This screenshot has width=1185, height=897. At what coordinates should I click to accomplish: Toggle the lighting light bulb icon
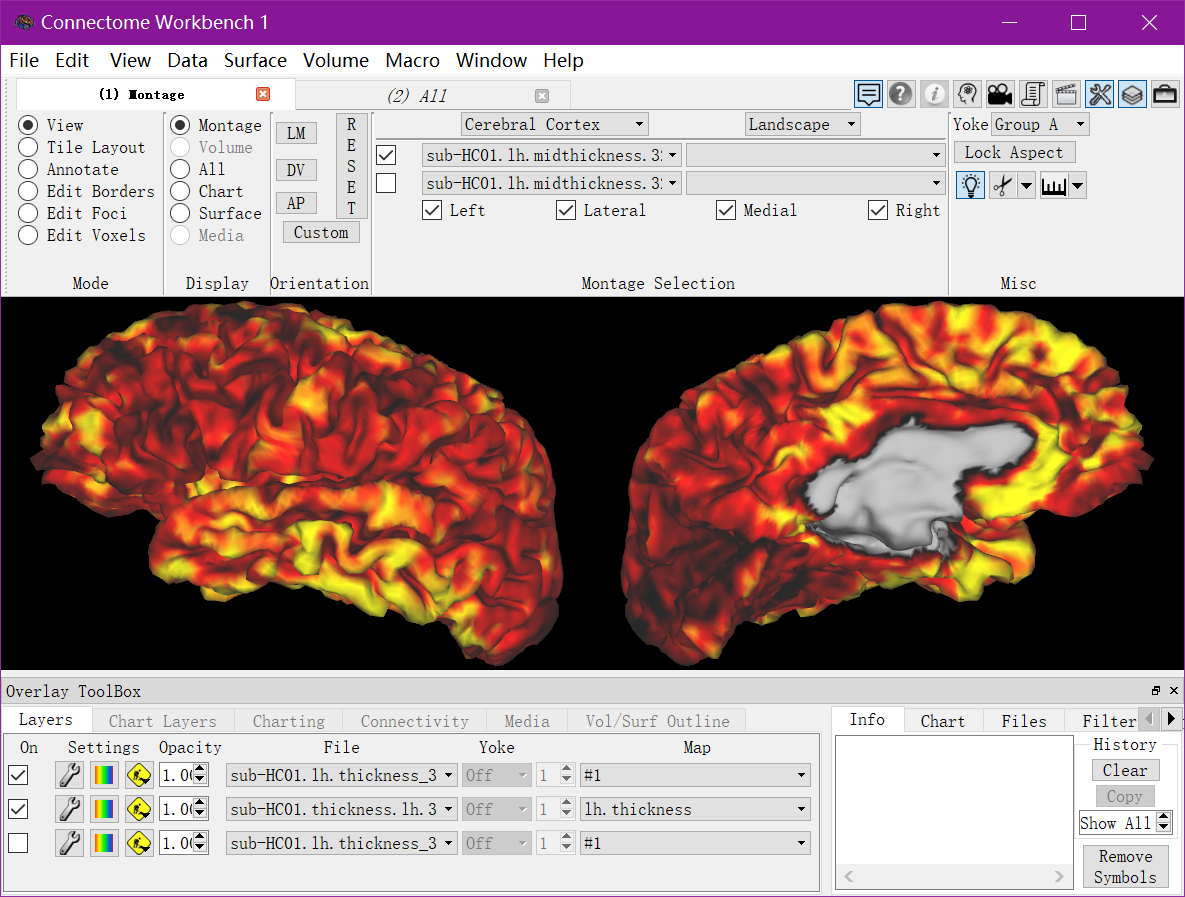point(970,185)
